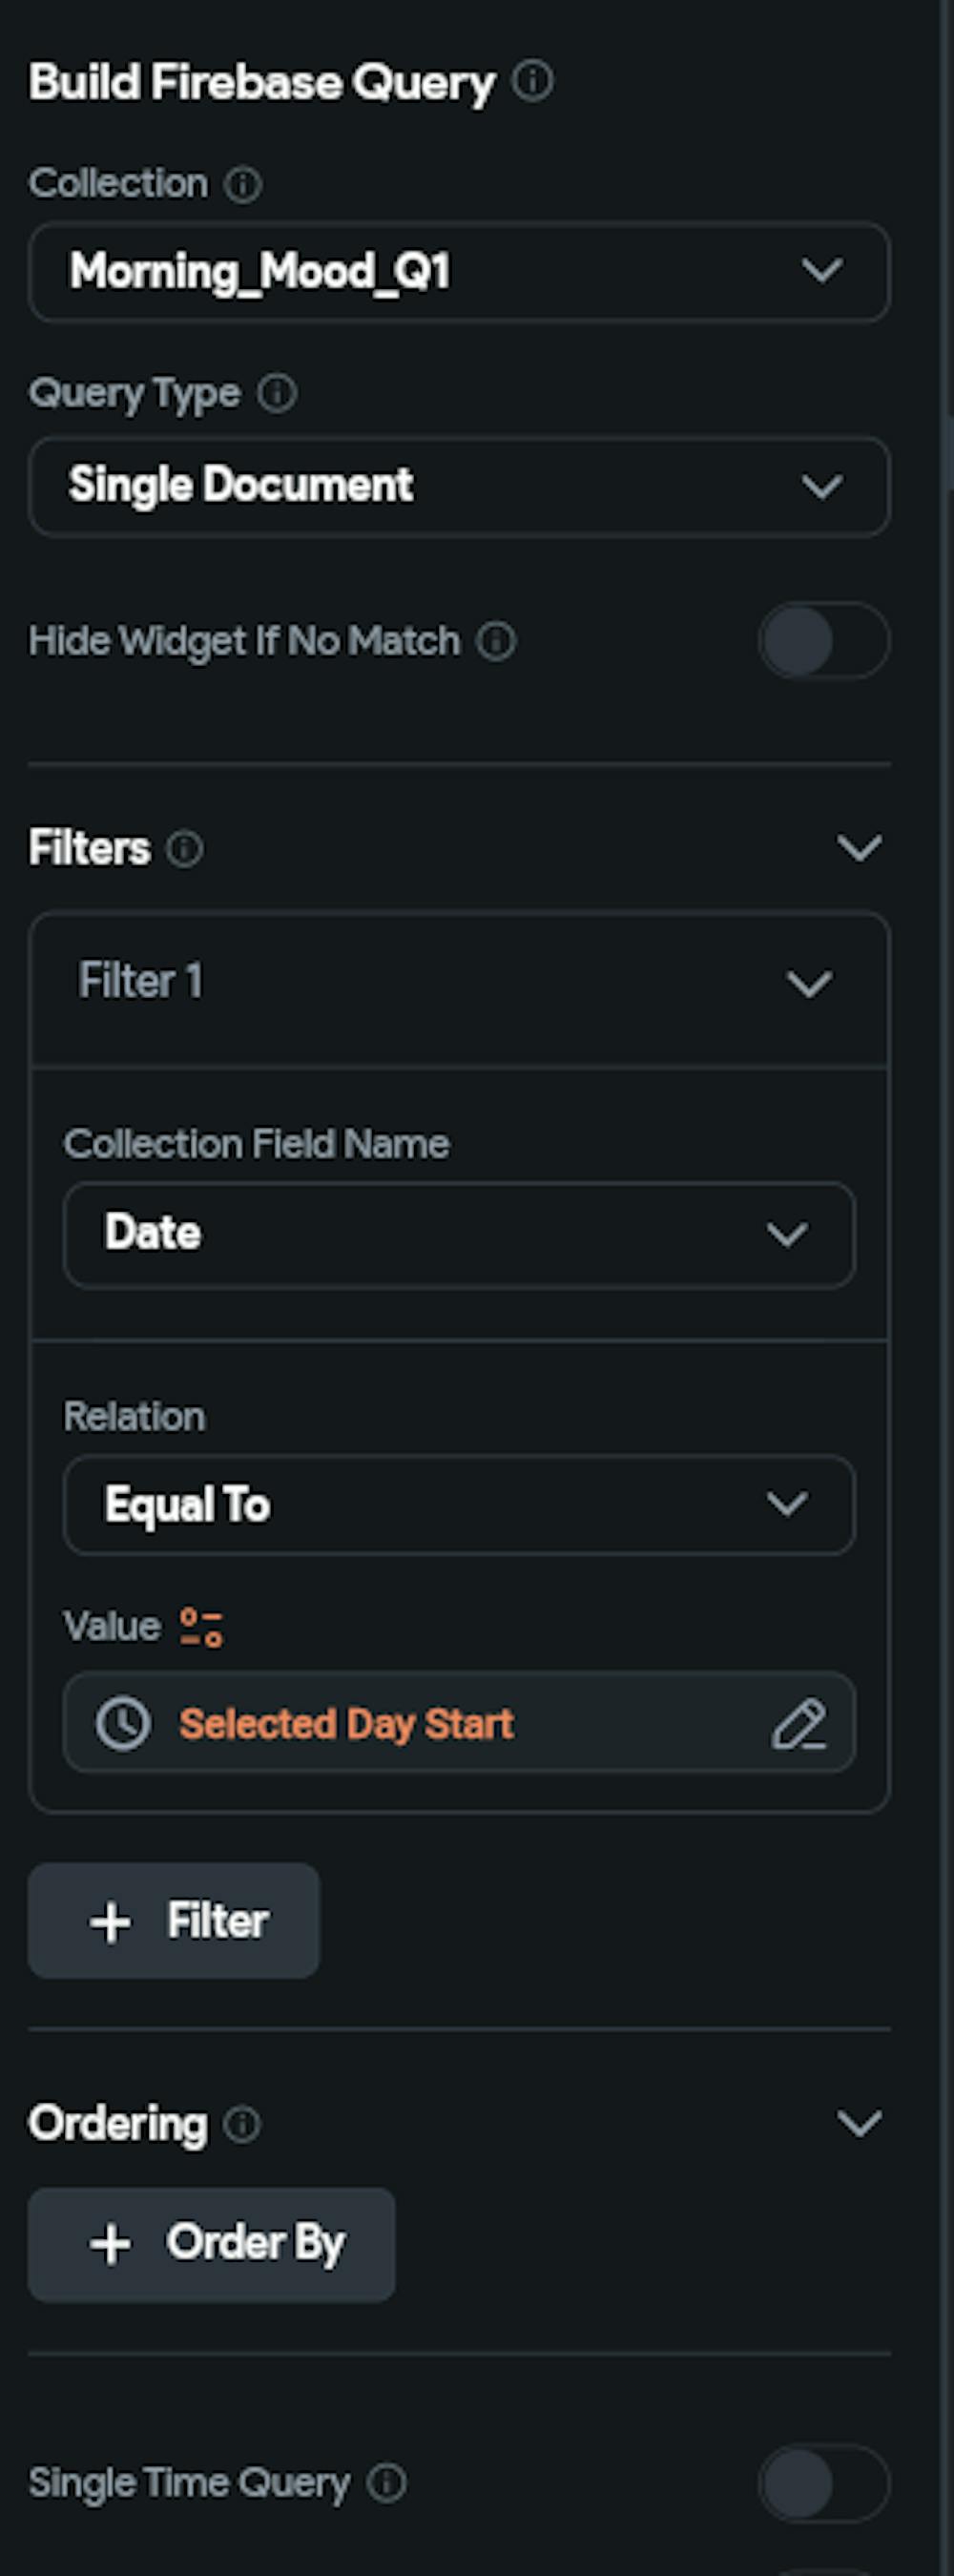Click the Single Time Query info icon

387,2482
